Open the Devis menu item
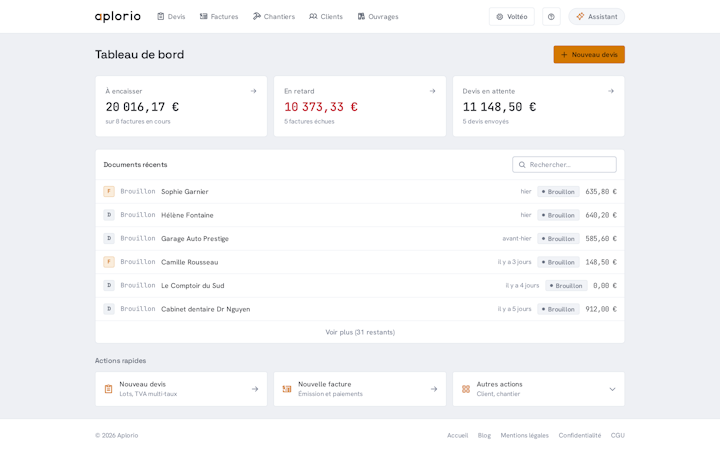Image resolution: width=720 pixels, height=450 pixels. point(171,17)
